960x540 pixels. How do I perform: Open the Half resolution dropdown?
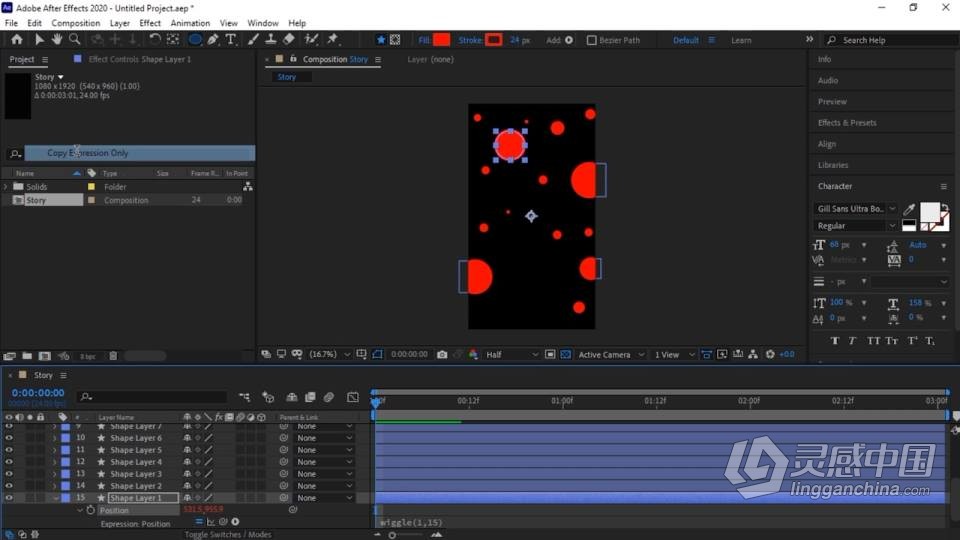click(512, 354)
